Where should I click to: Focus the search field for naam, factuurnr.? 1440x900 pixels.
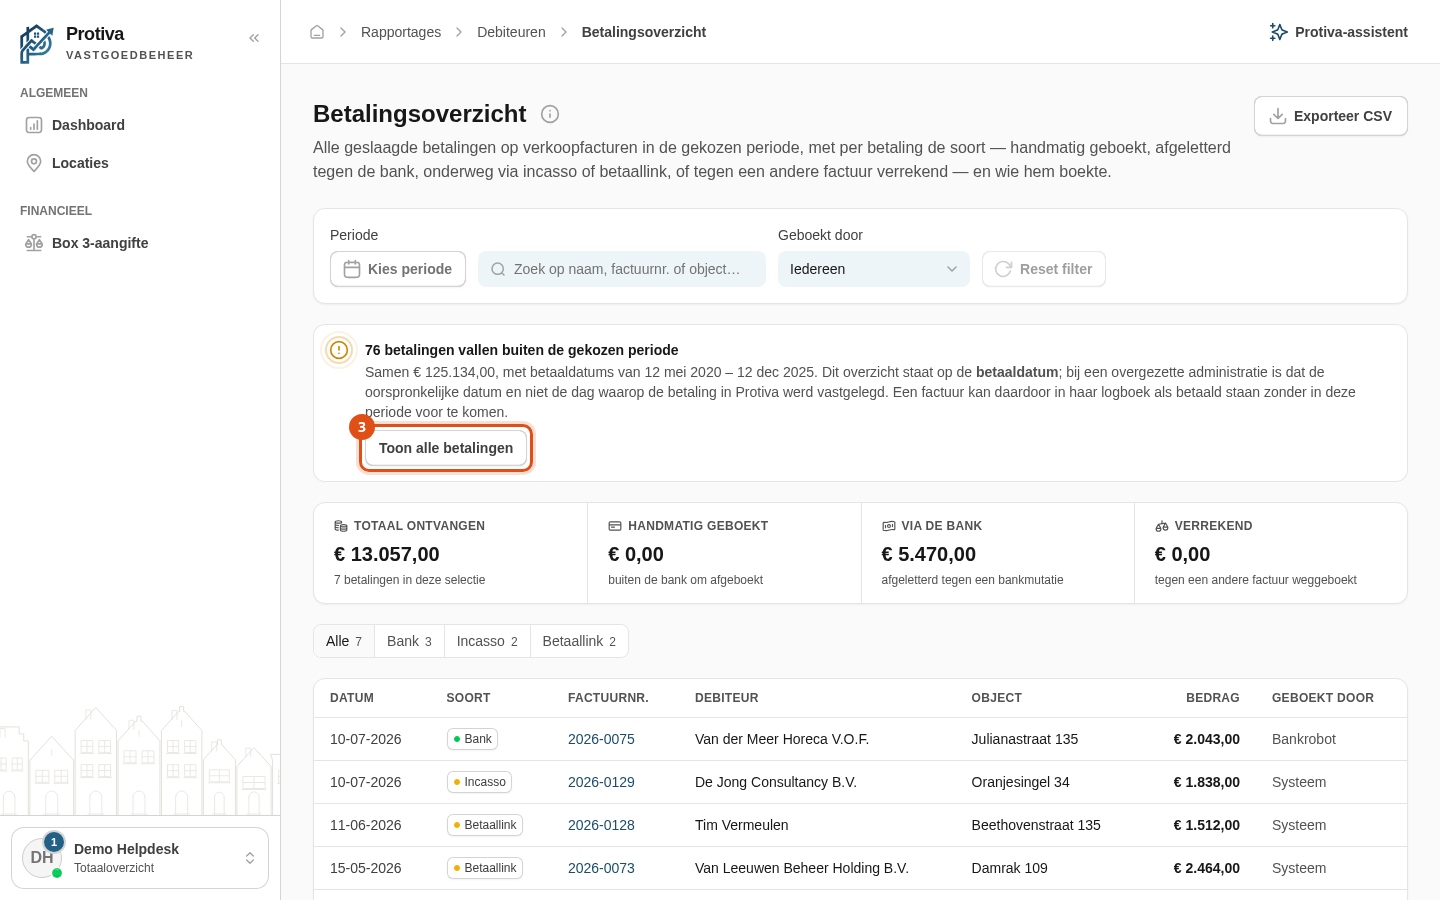[622, 269]
